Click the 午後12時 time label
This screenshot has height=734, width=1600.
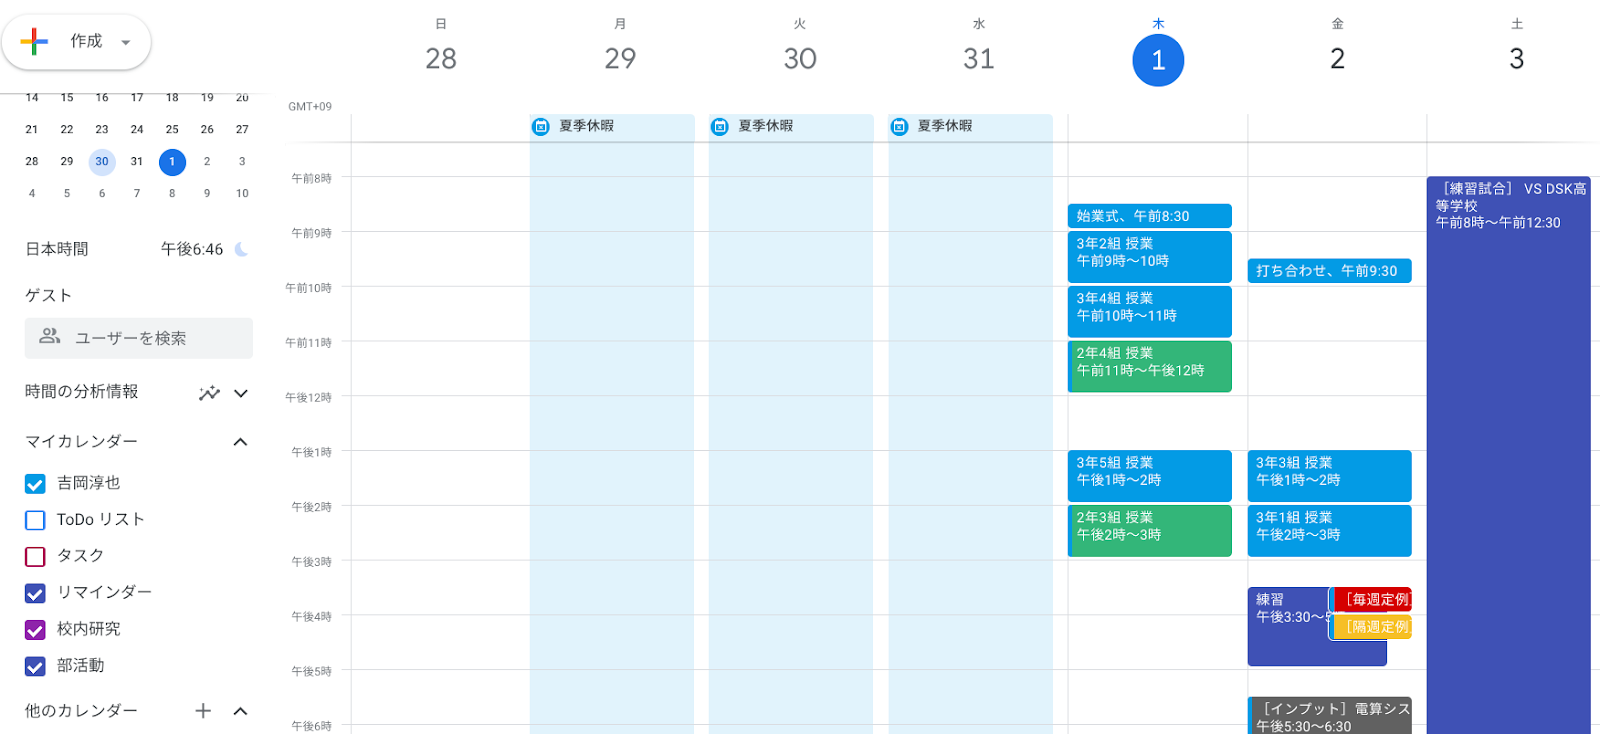tap(308, 397)
